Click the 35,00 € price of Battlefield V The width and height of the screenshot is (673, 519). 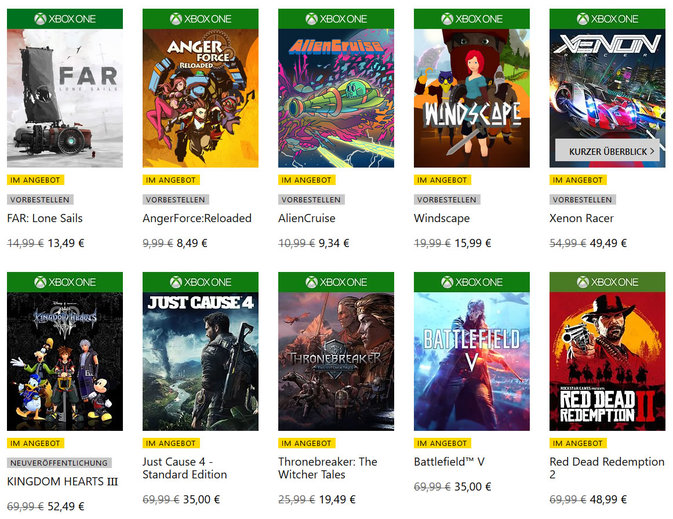(473, 487)
